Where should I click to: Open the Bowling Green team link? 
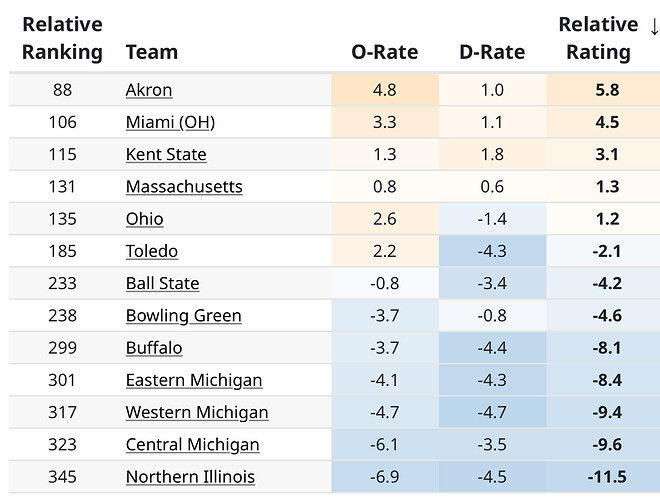[x=183, y=316]
